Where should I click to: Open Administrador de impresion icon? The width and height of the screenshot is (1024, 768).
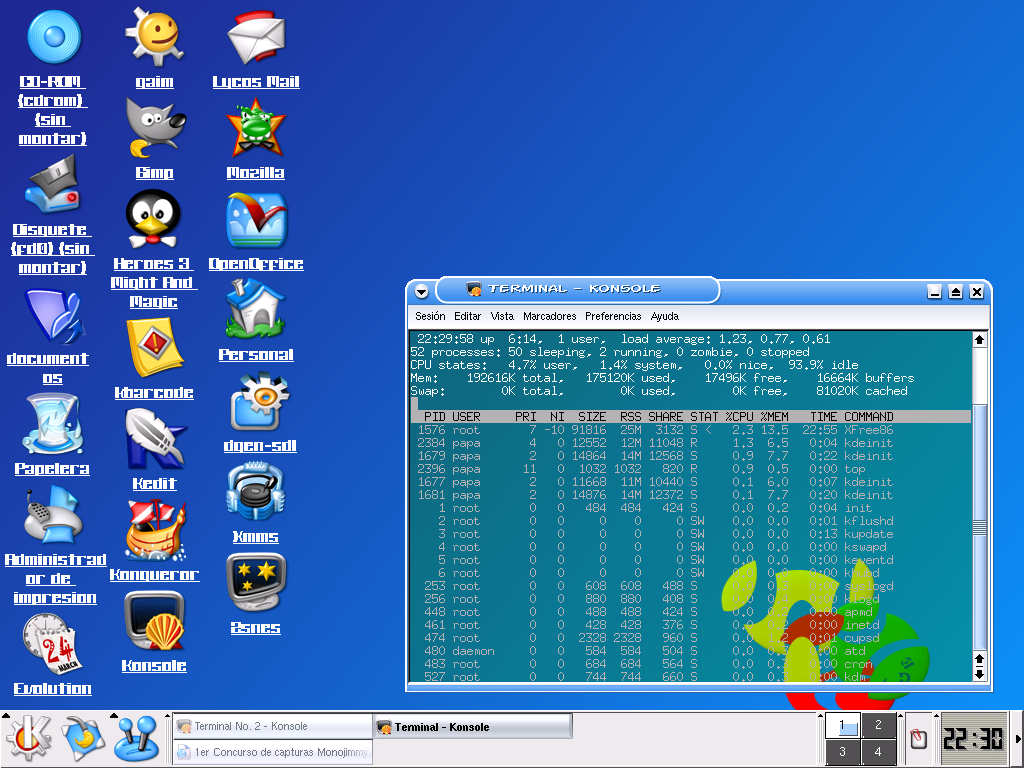52,515
